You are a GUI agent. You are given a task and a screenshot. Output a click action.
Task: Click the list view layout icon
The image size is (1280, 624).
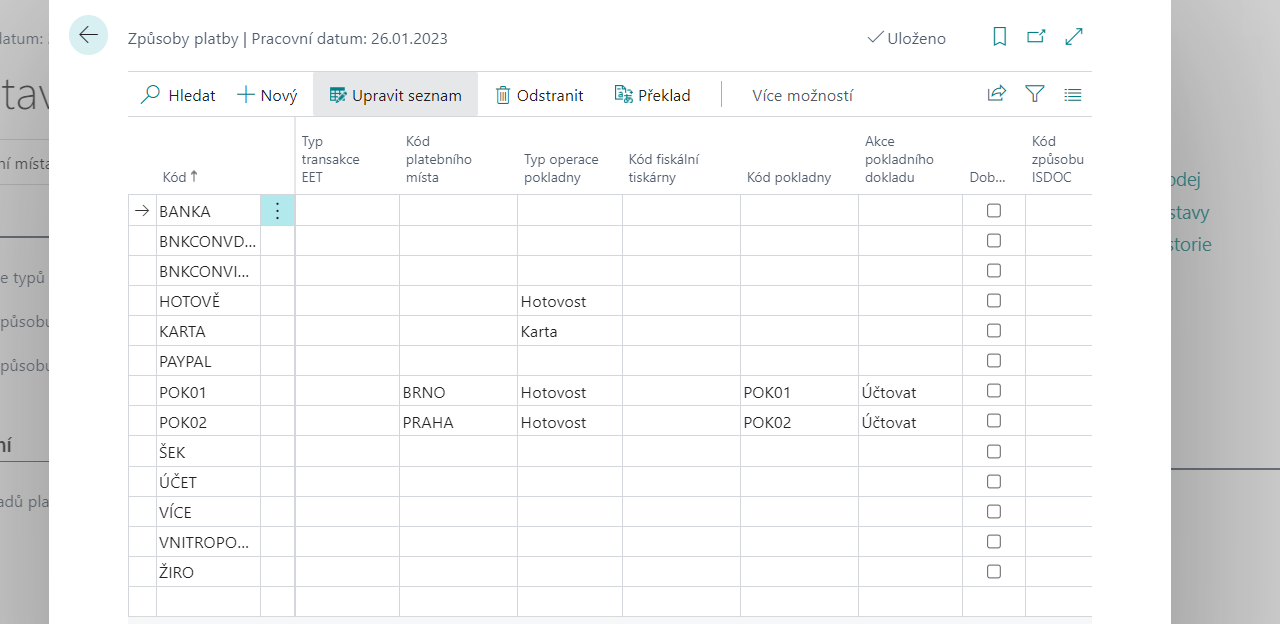1073,95
